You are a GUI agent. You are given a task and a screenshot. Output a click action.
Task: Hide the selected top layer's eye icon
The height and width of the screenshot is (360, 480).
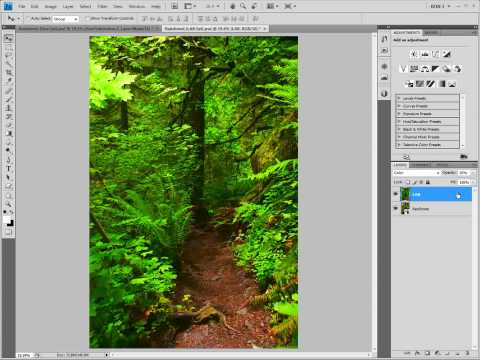pyautogui.click(x=396, y=194)
